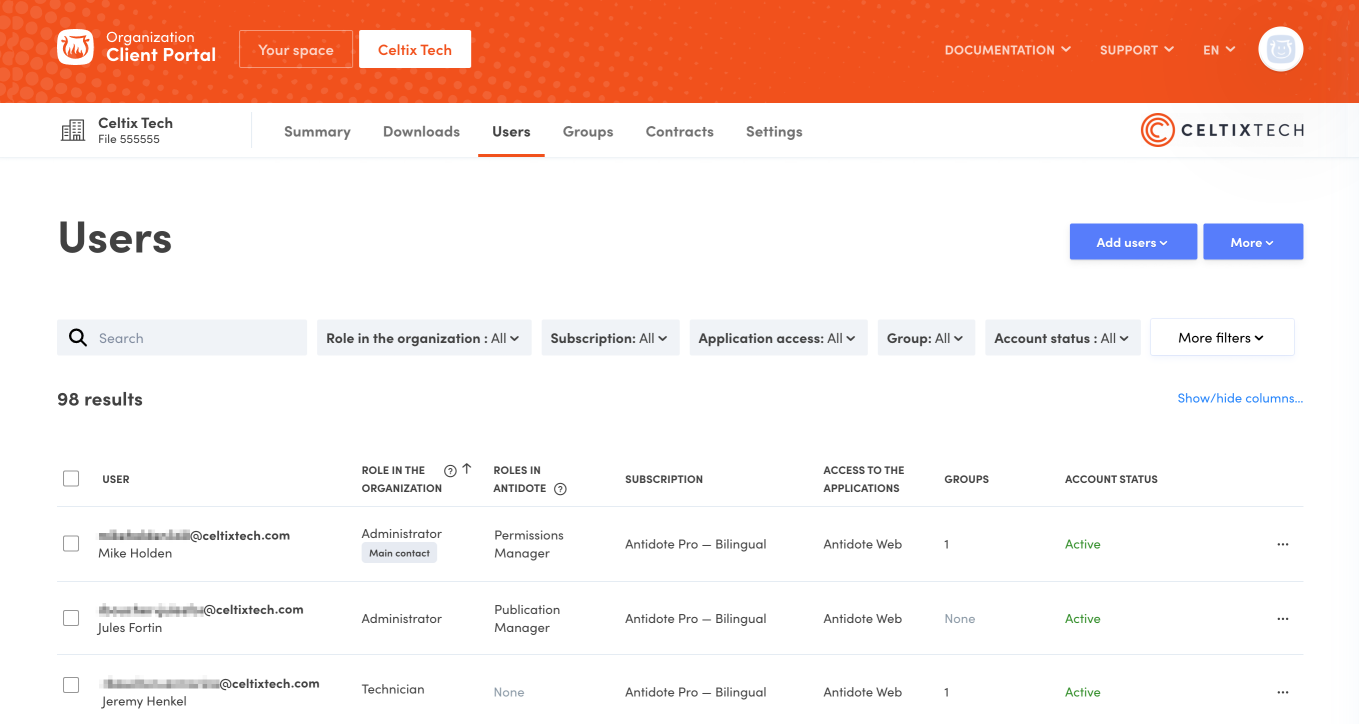Select Jules Fortin's row checkbox
Screen dimensions: 1359x724
(x=71, y=618)
